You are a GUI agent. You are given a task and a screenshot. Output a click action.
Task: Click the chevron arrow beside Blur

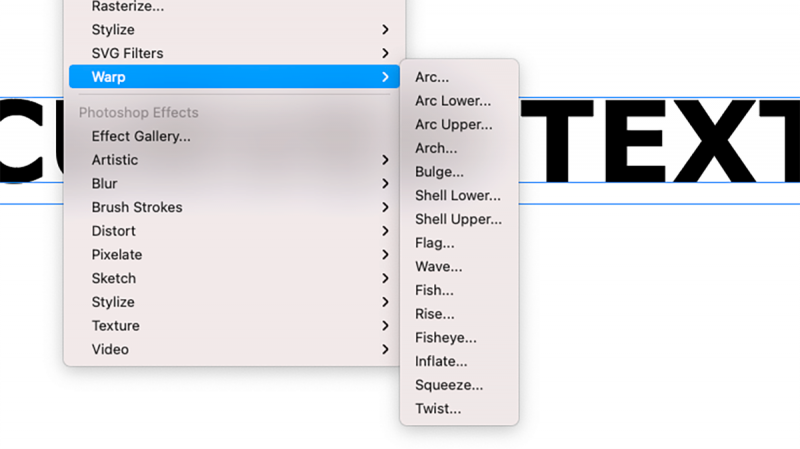[x=385, y=184]
